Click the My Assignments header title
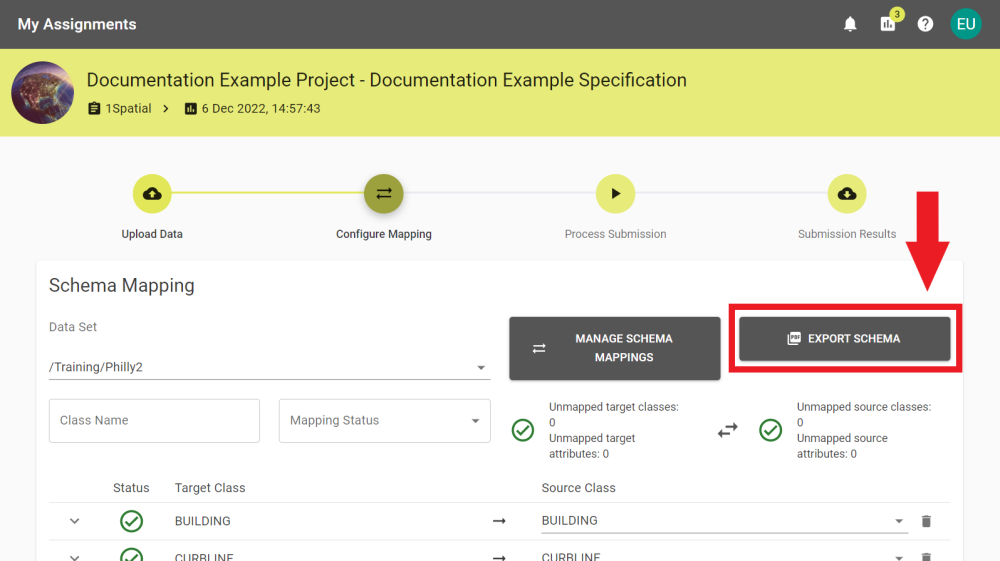Screen dimensions: 1000x561 (x=77, y=24)
